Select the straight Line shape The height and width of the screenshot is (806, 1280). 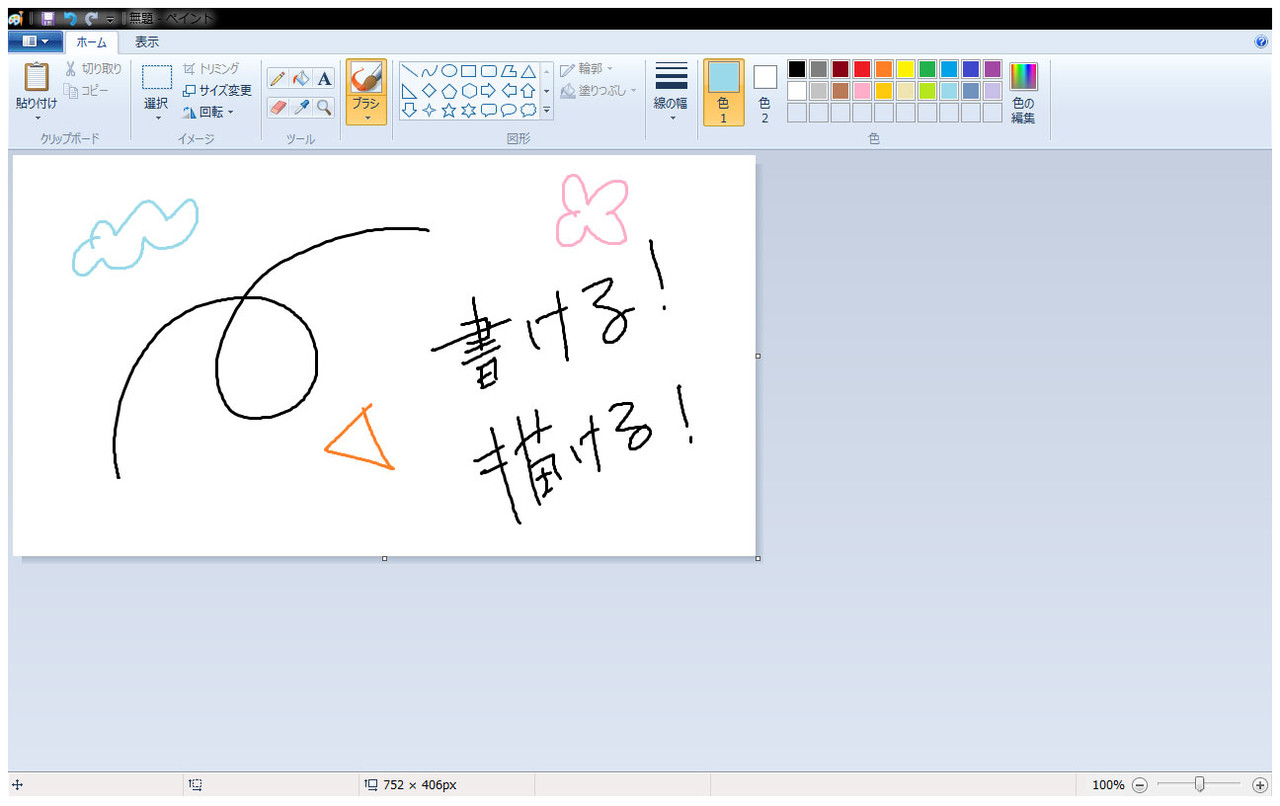409,71
